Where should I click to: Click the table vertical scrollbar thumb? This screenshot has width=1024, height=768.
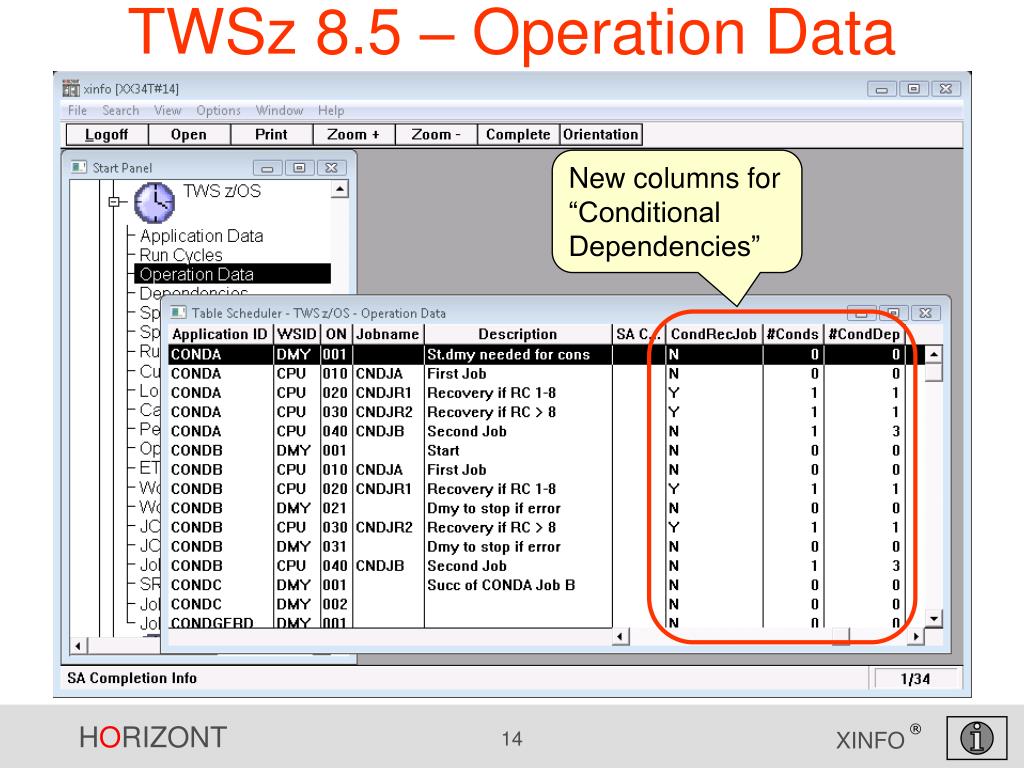(x=934, y=372)
